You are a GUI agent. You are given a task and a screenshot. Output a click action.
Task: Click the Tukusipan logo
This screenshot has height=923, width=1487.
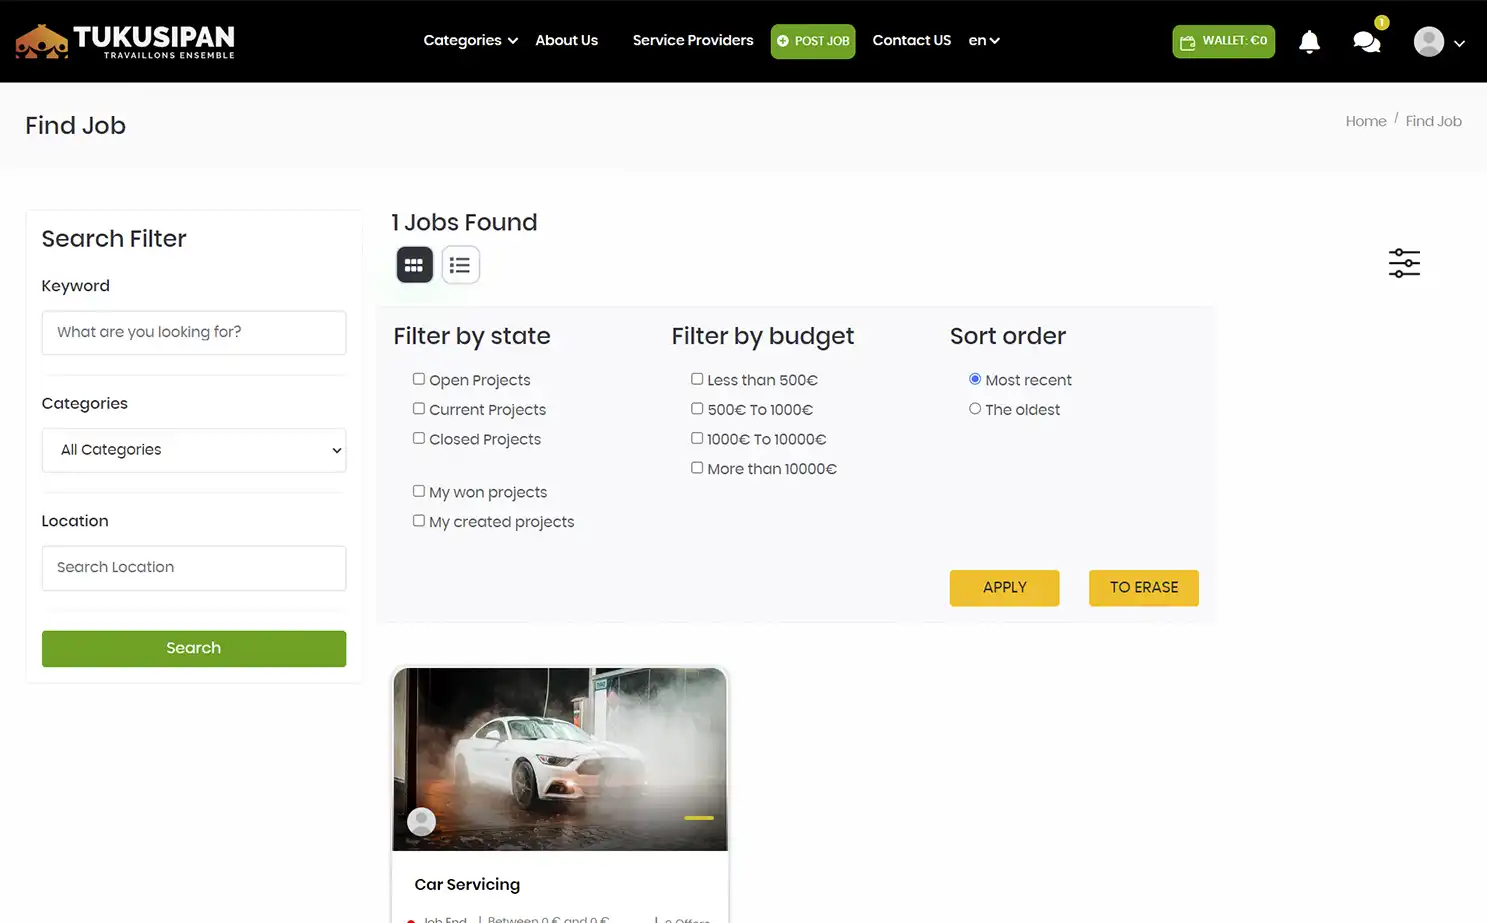[x=124, y=41]
